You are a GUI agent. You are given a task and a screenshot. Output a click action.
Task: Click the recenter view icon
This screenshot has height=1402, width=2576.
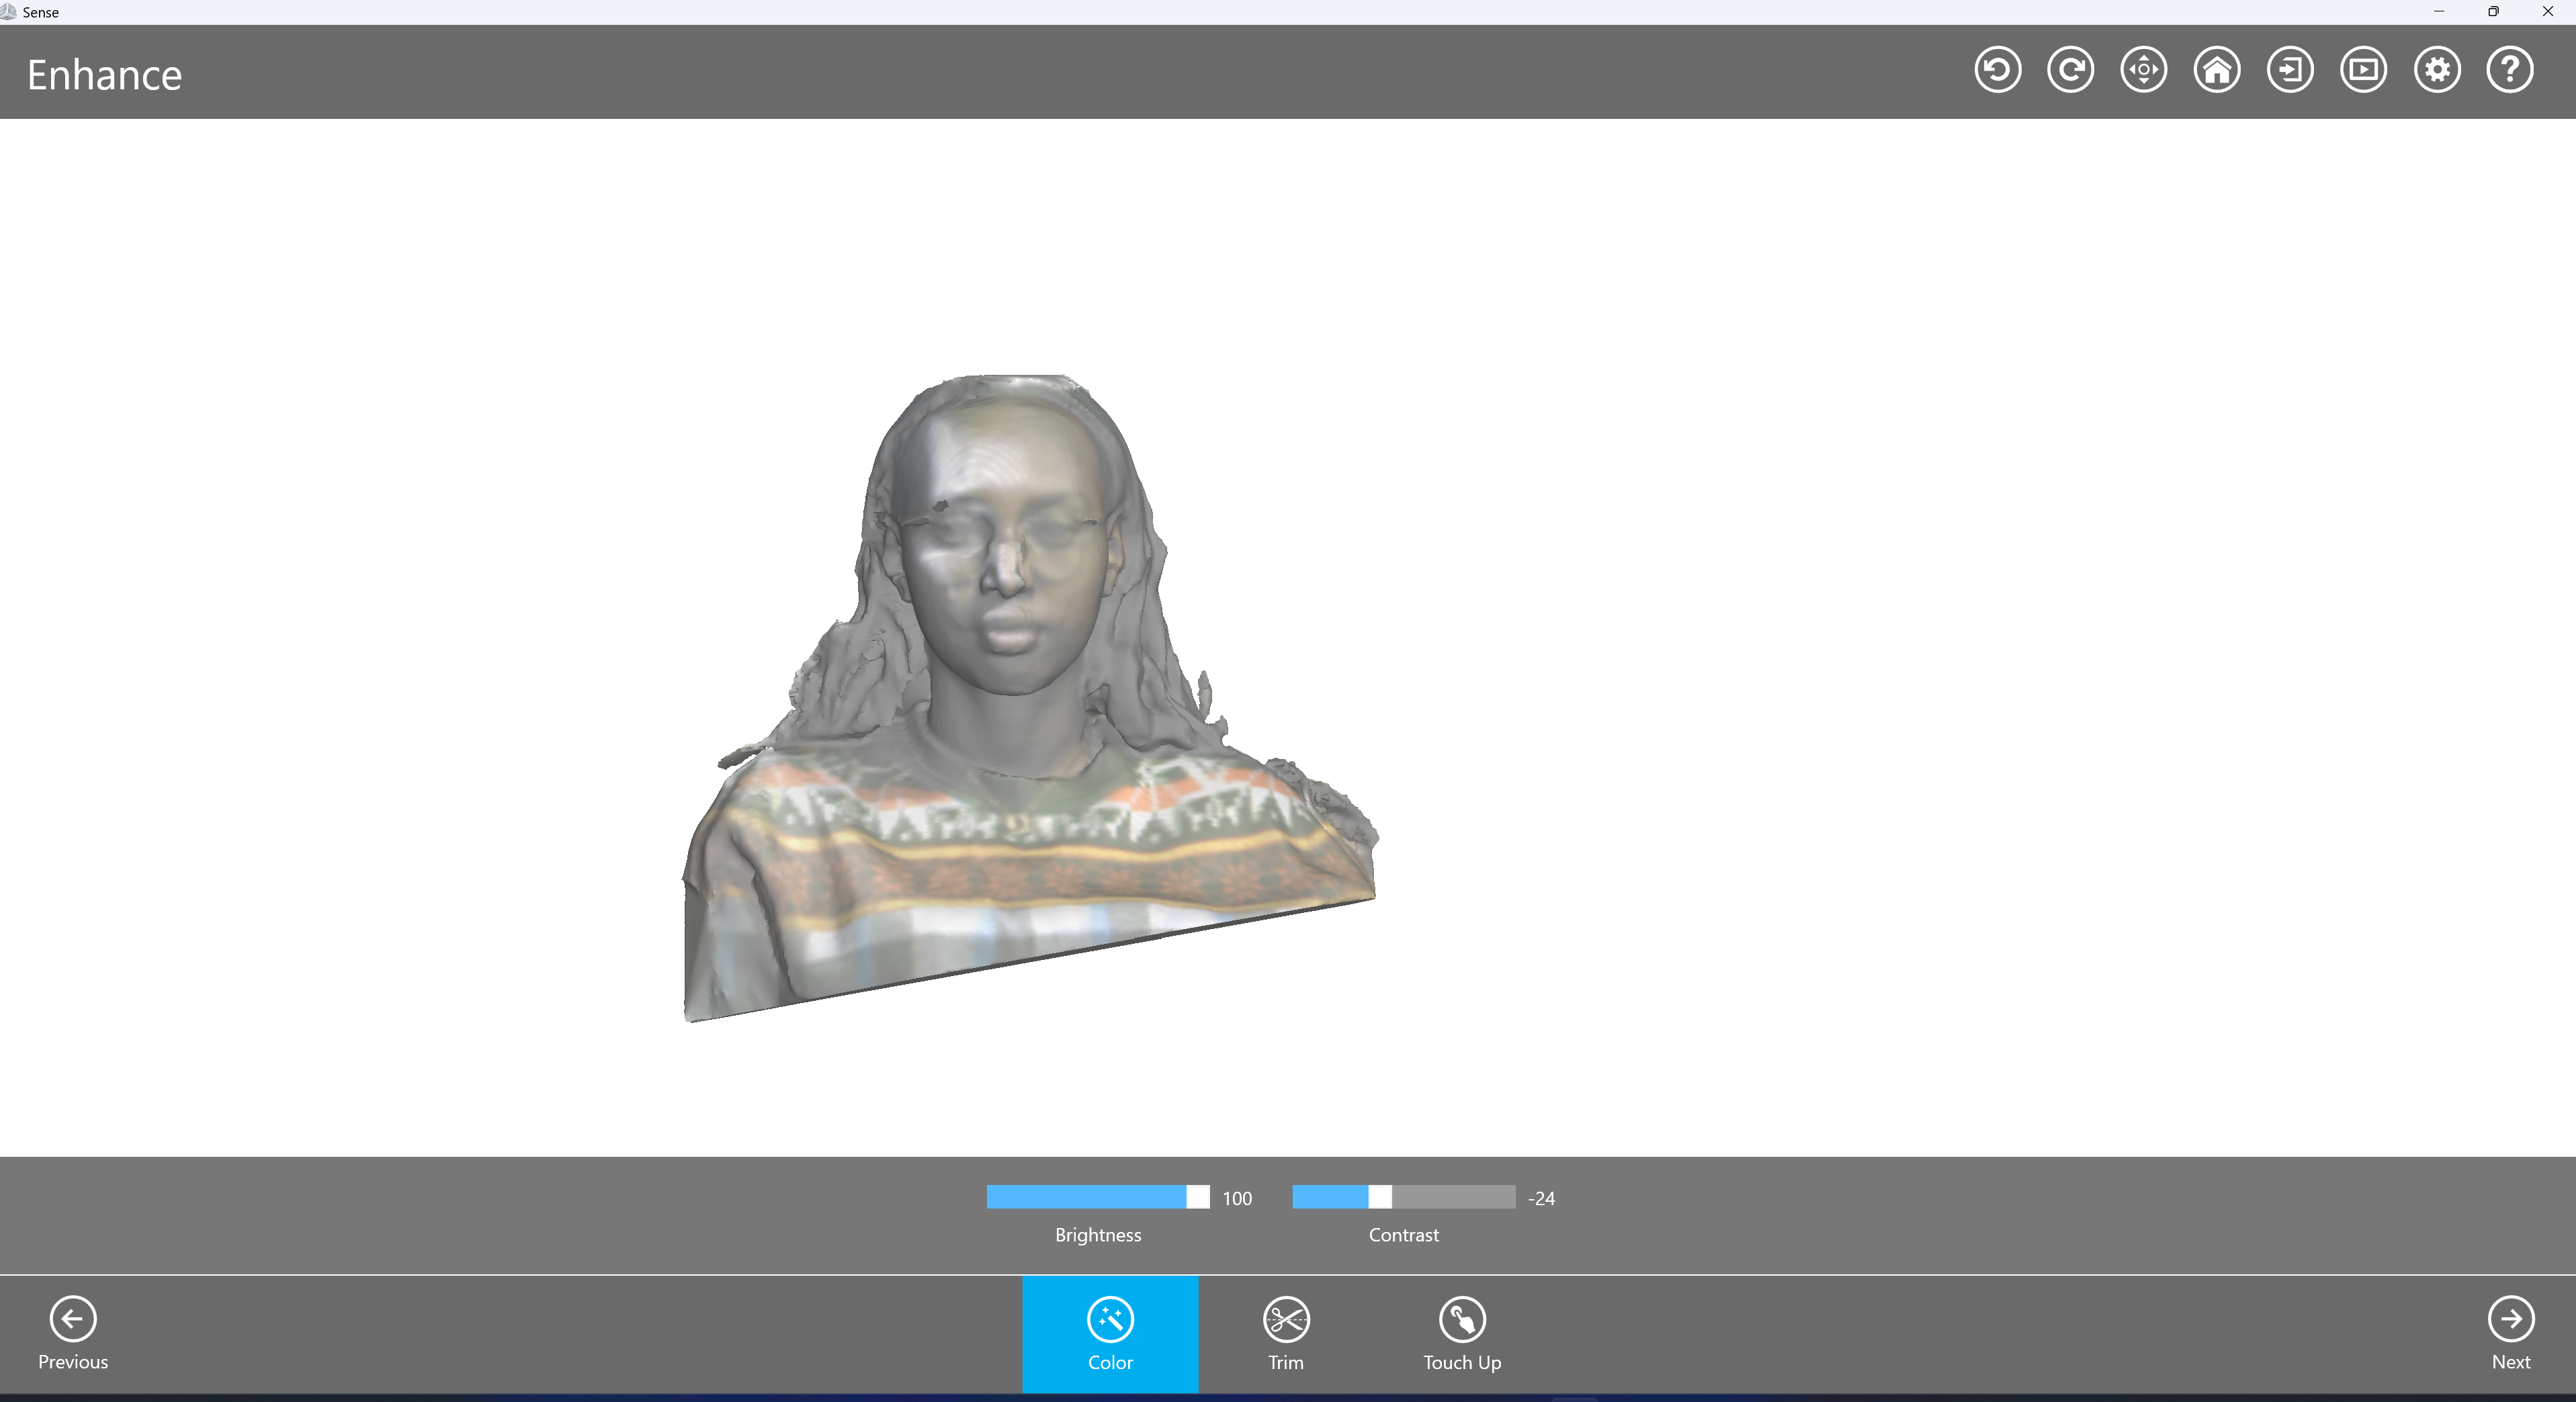[x=2143, y=70]
